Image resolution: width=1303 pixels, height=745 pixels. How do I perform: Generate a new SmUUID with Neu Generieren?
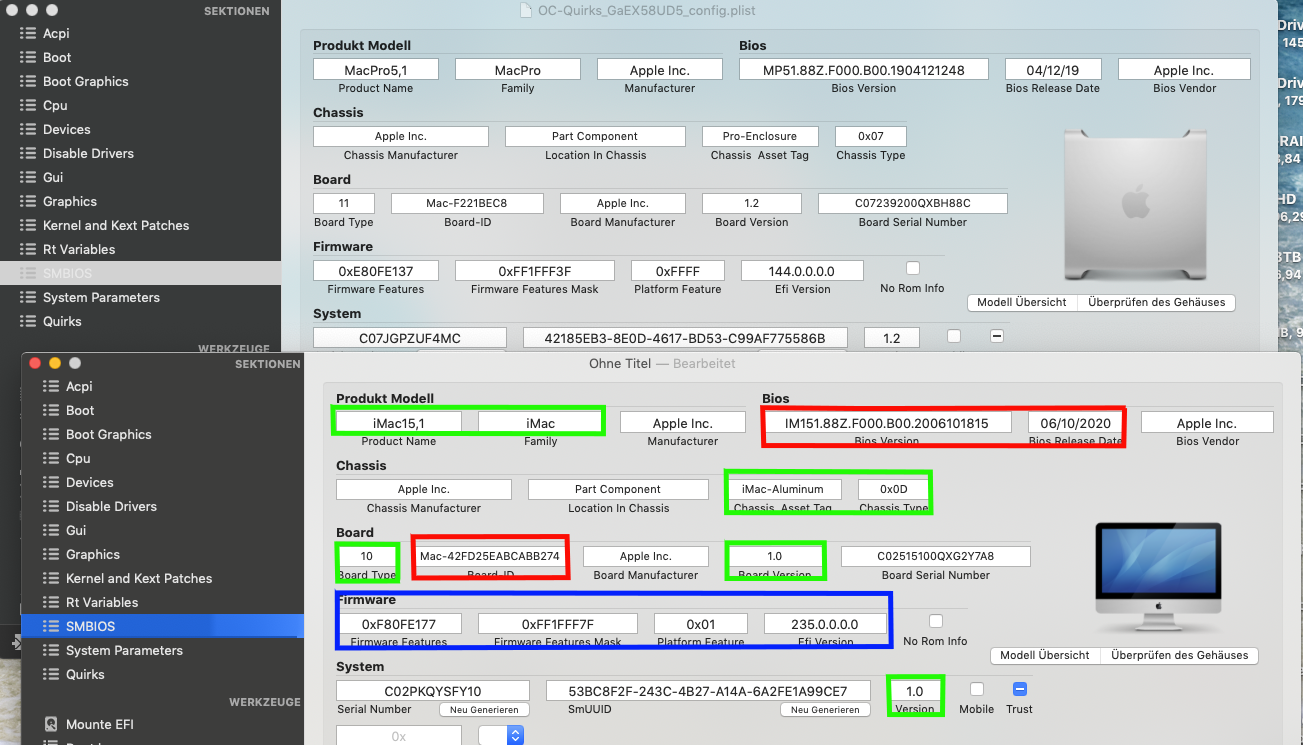[825, 710]
